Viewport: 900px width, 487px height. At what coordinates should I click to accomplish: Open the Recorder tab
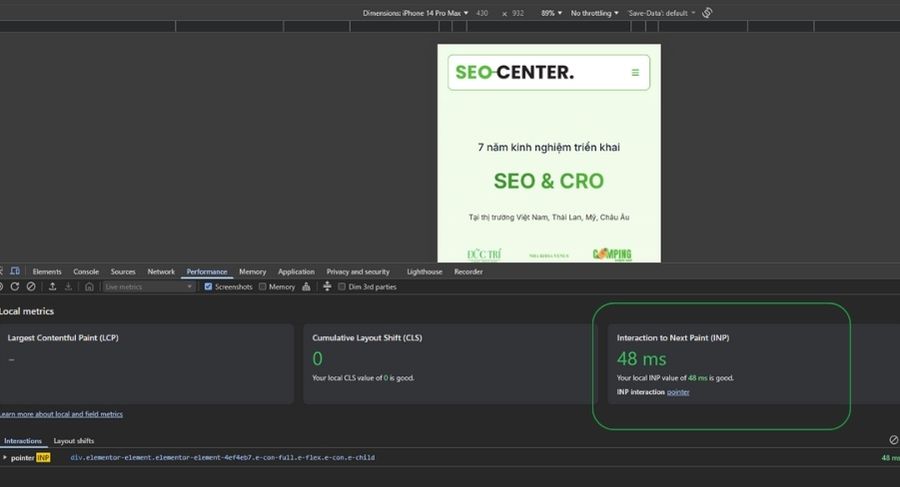468,272
